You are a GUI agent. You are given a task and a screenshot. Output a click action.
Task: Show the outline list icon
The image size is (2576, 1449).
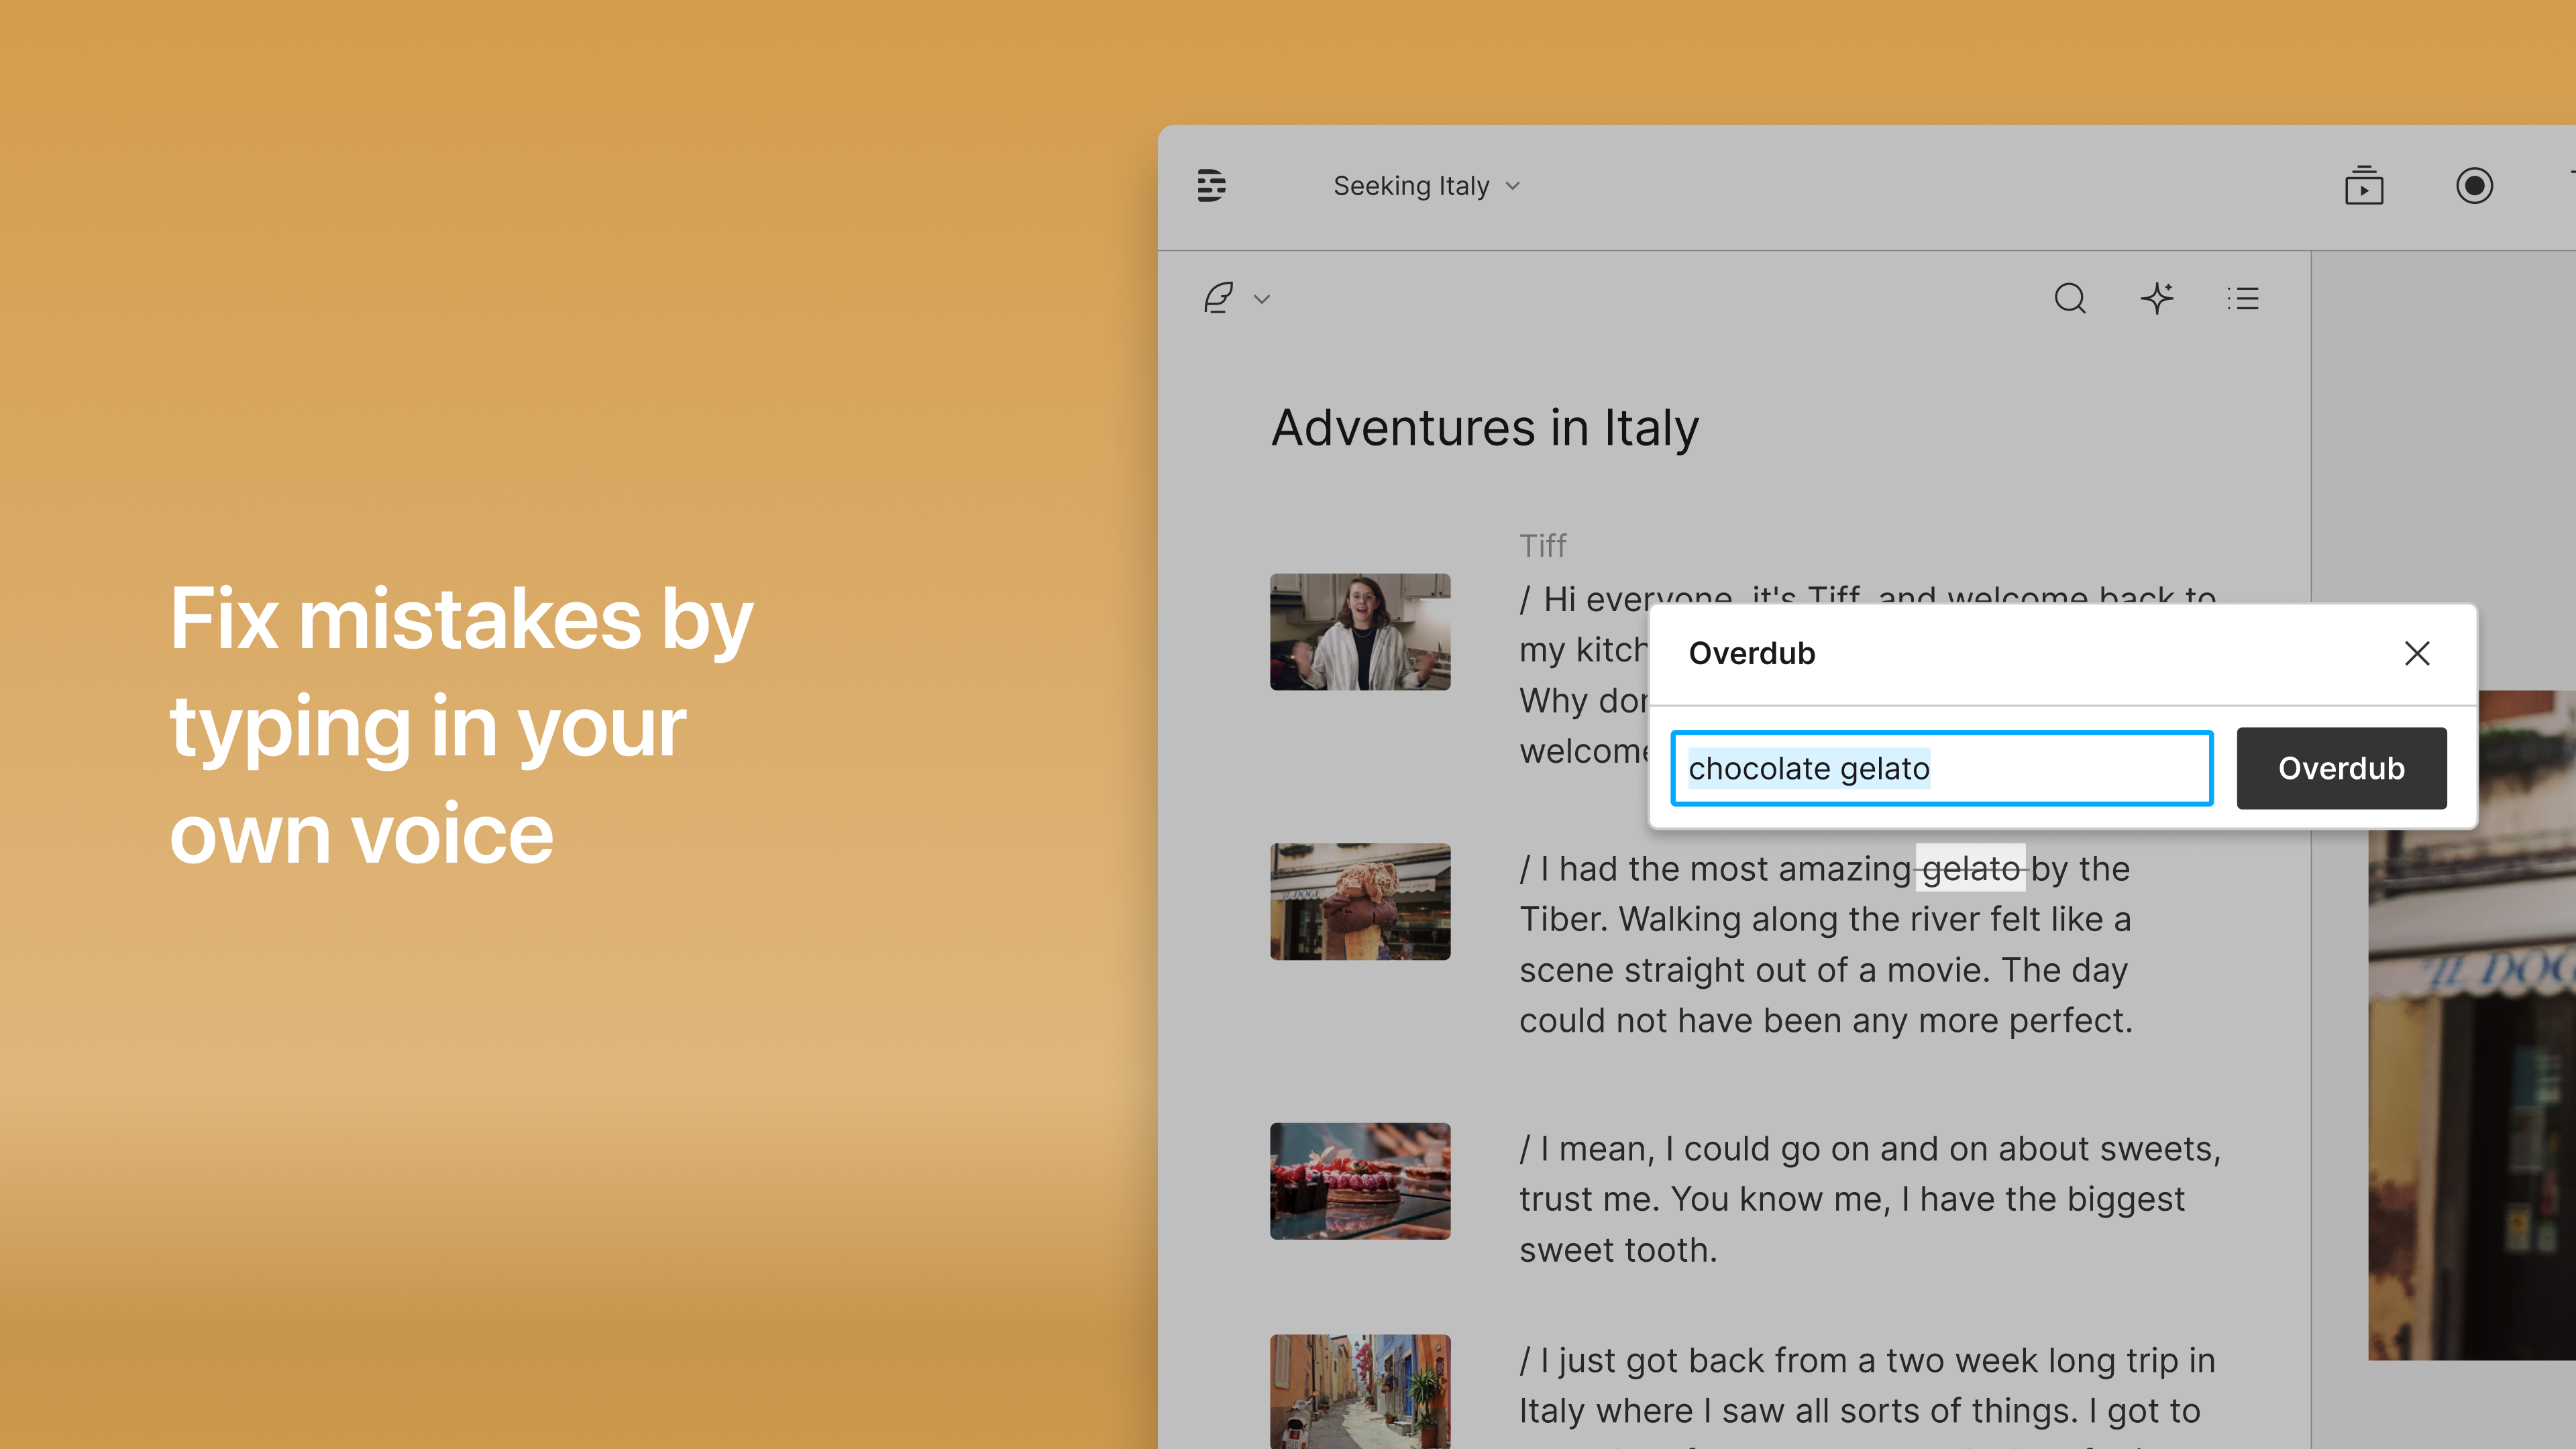[x=2243, y=298]
